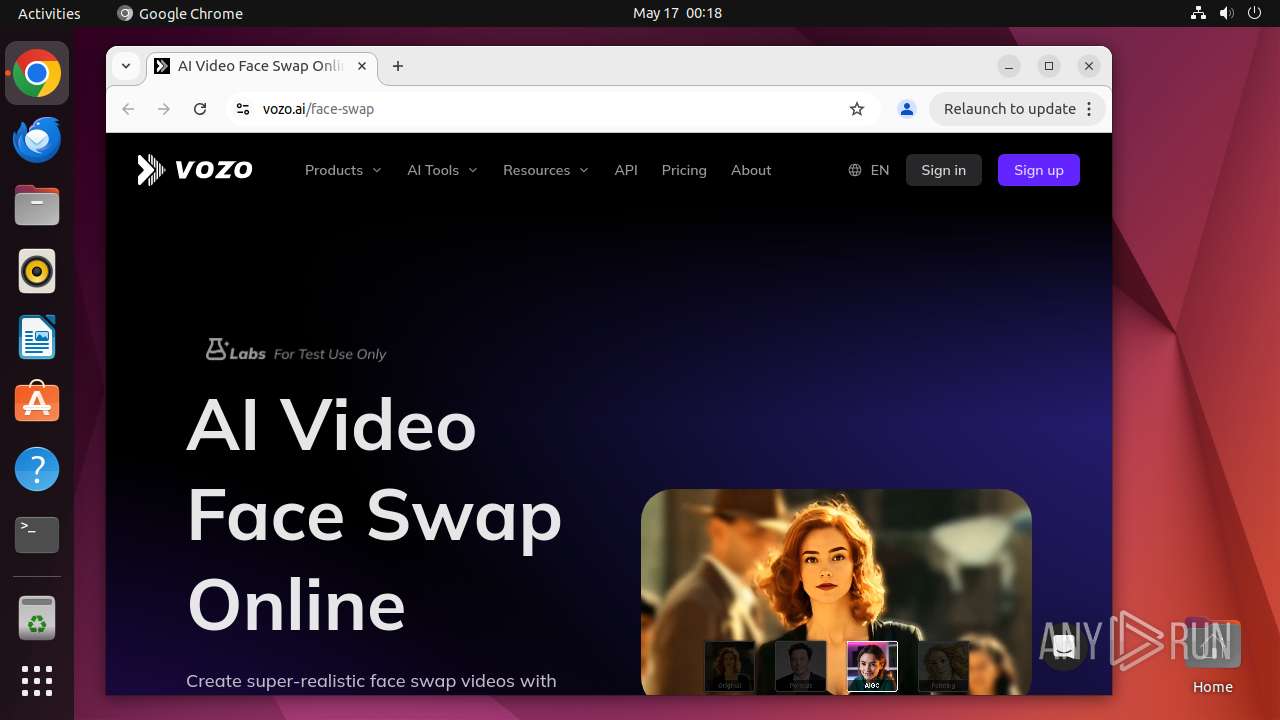Launch the Terminal from the dock

tap(37, 534)
